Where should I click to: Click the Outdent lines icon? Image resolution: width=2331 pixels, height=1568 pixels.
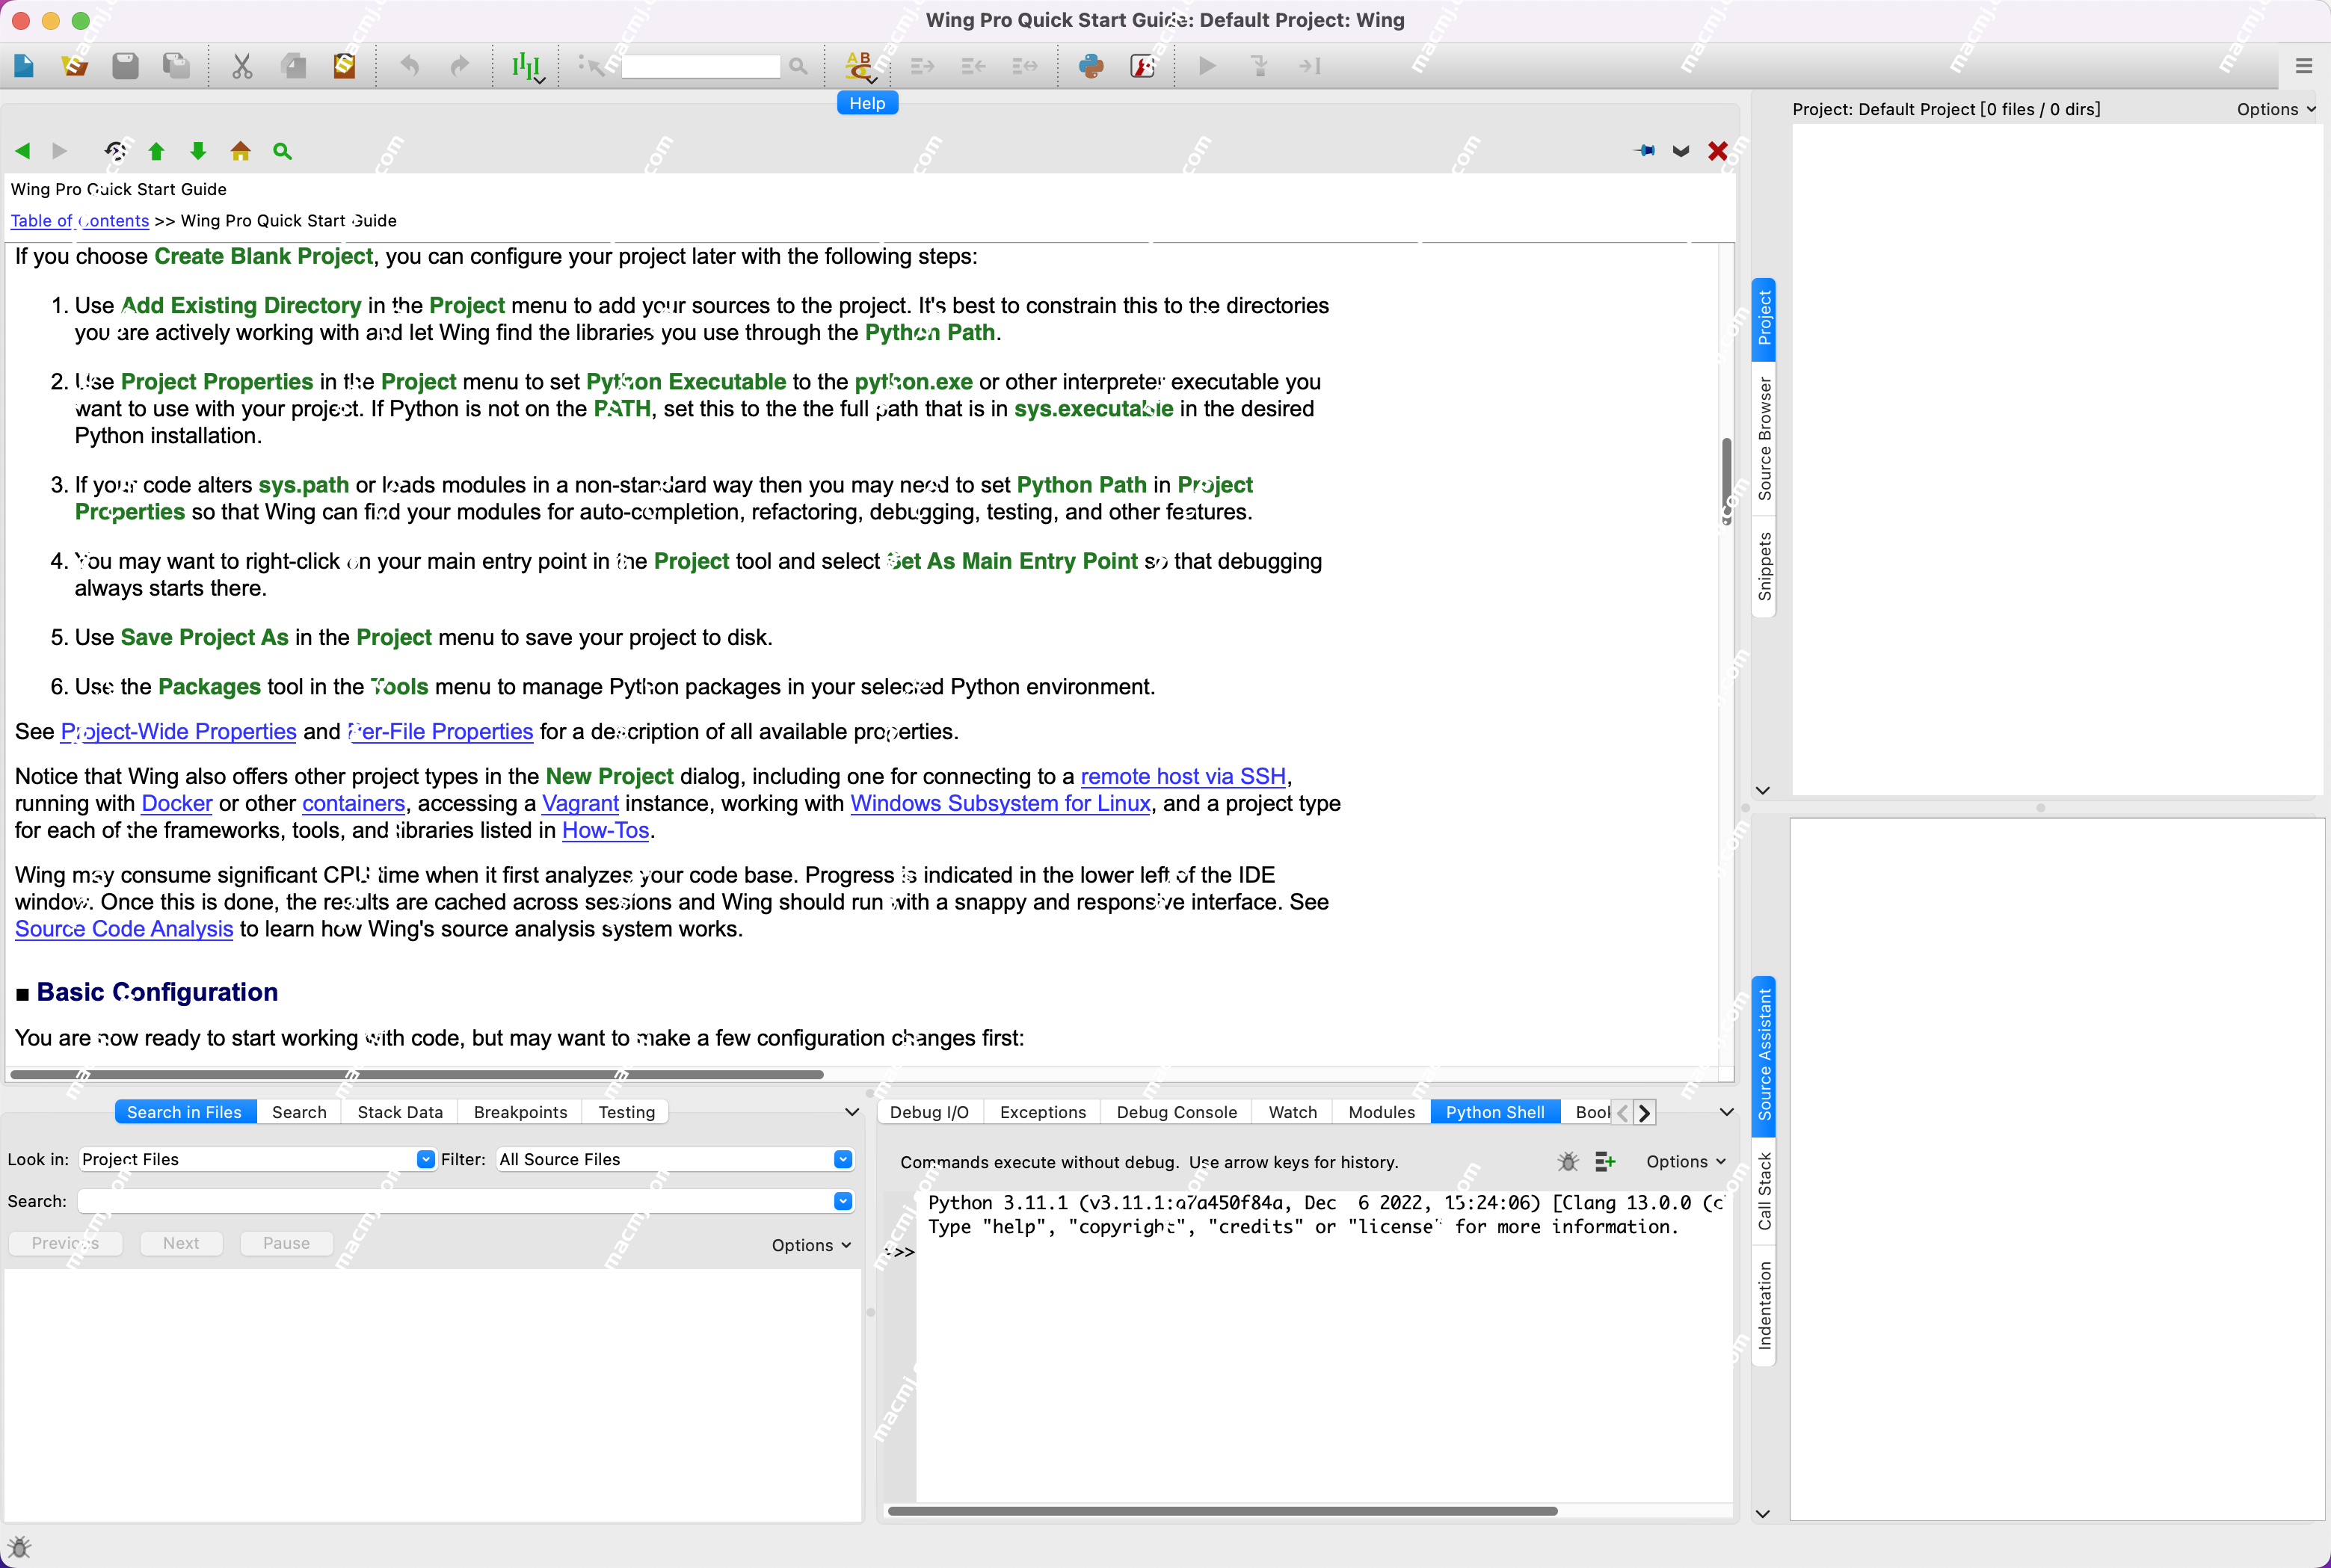pos(973,66)
